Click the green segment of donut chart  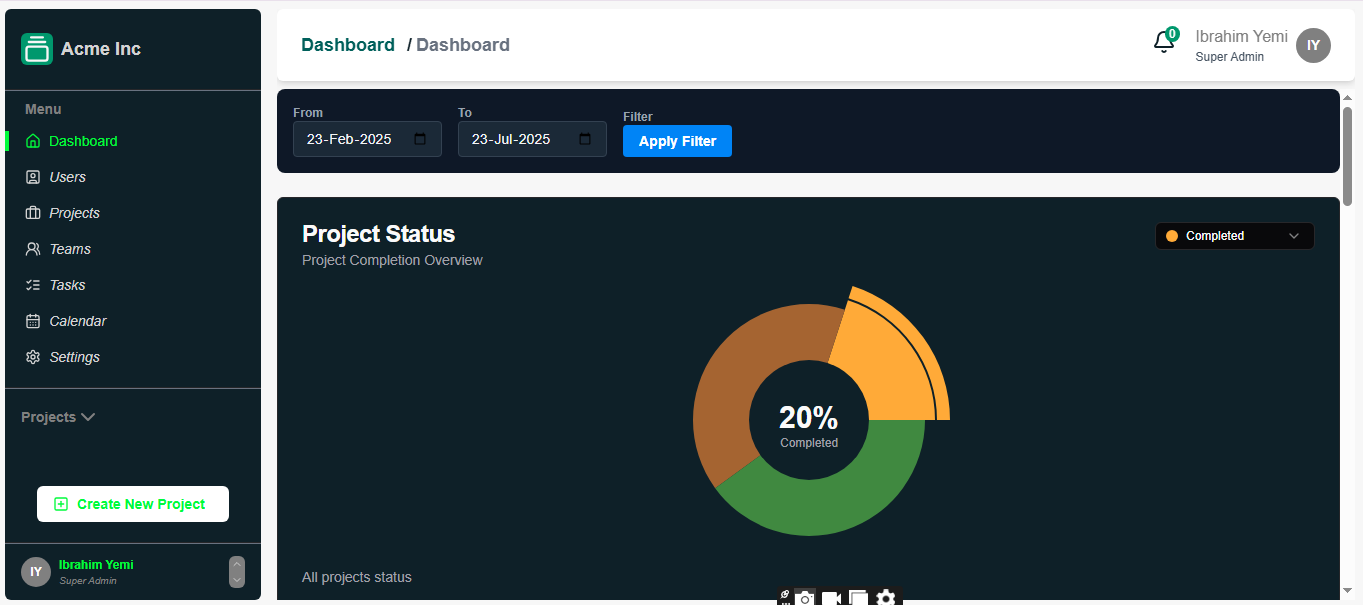pyautogui.click(x=830, y=500)
